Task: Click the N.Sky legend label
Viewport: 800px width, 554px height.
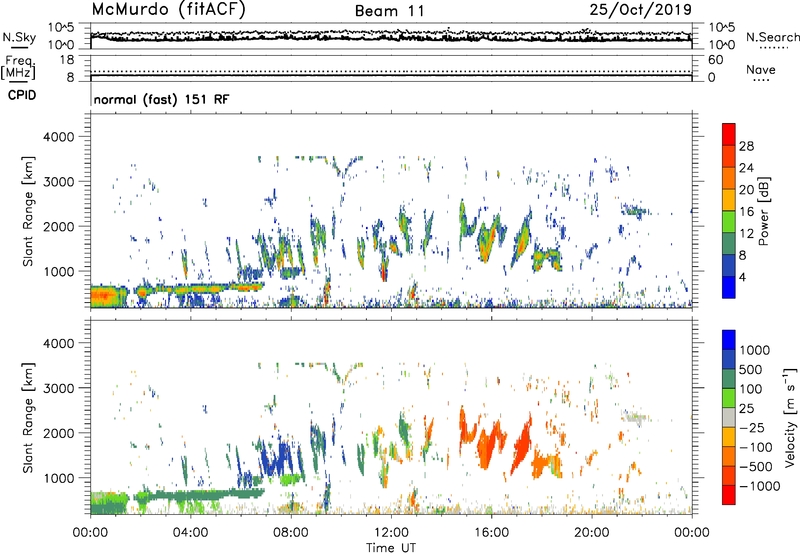Action: [x=19, y=37]
